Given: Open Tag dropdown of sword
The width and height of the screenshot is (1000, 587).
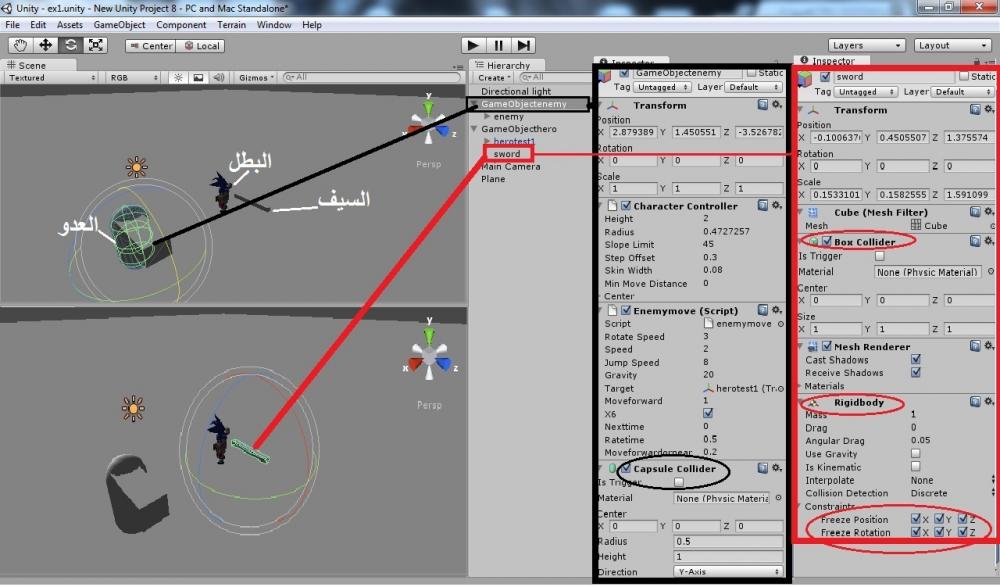Looking at the screenshot, I should click(866, 92).
